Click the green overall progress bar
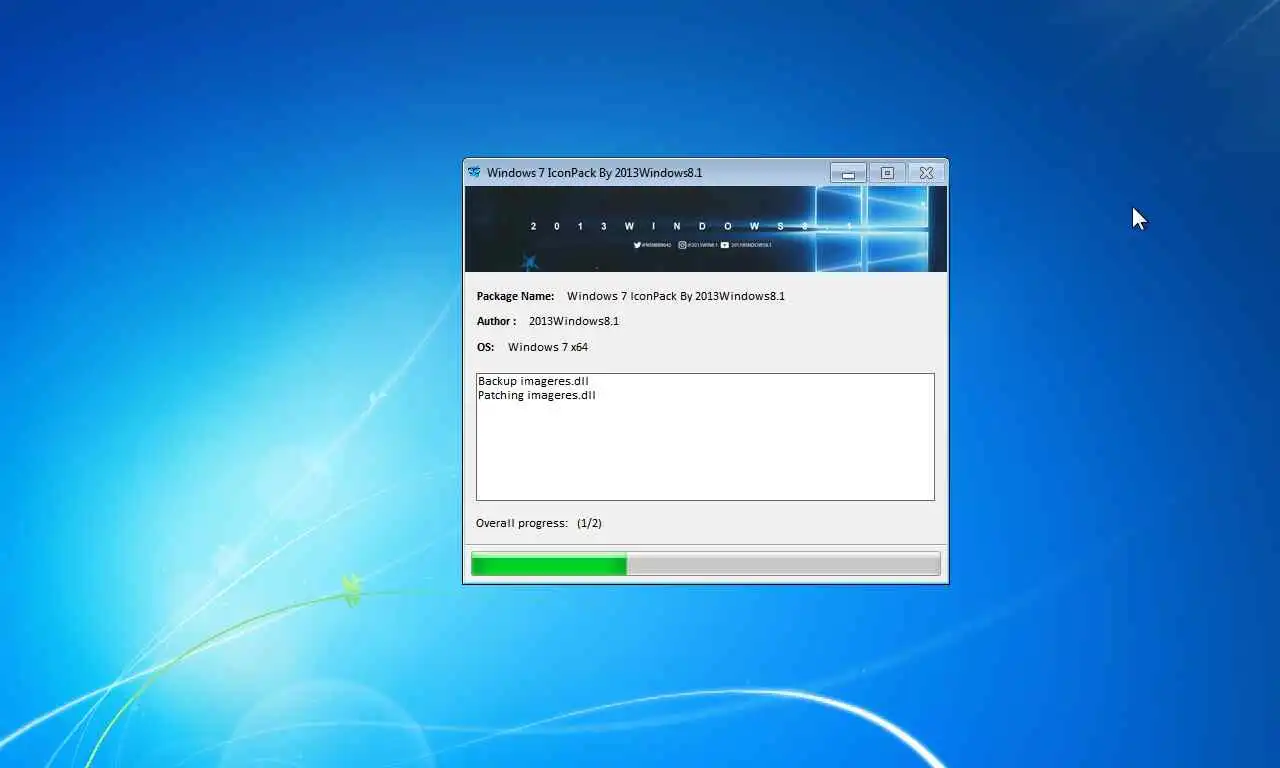The height and width of the screenshot is (768, 1280). click(x=705, y=564)
